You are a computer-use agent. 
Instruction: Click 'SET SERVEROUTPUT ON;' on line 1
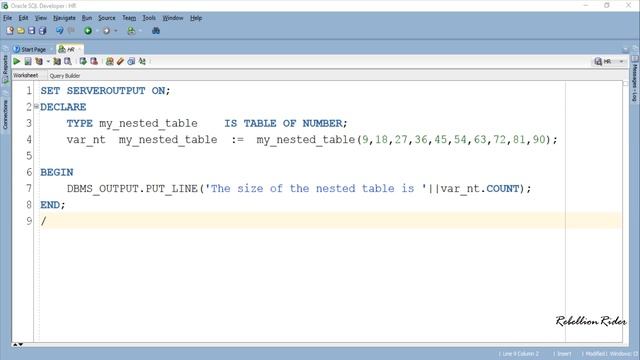105,91
